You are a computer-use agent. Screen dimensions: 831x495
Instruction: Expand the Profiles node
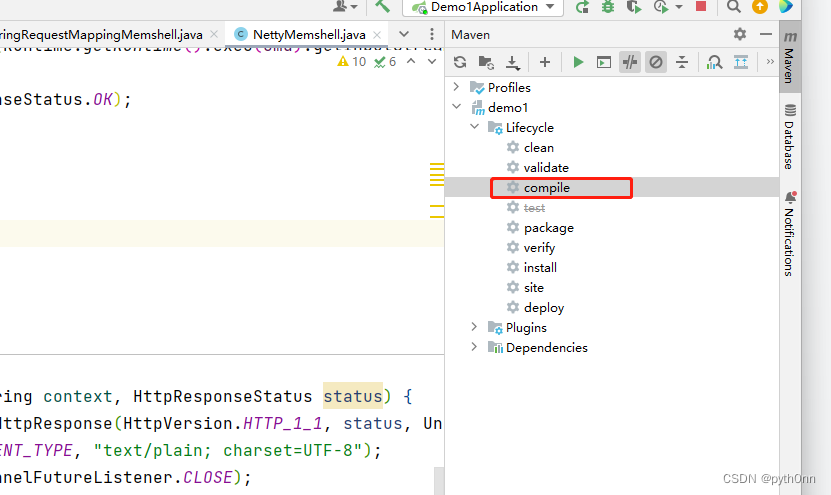point(456,86)
